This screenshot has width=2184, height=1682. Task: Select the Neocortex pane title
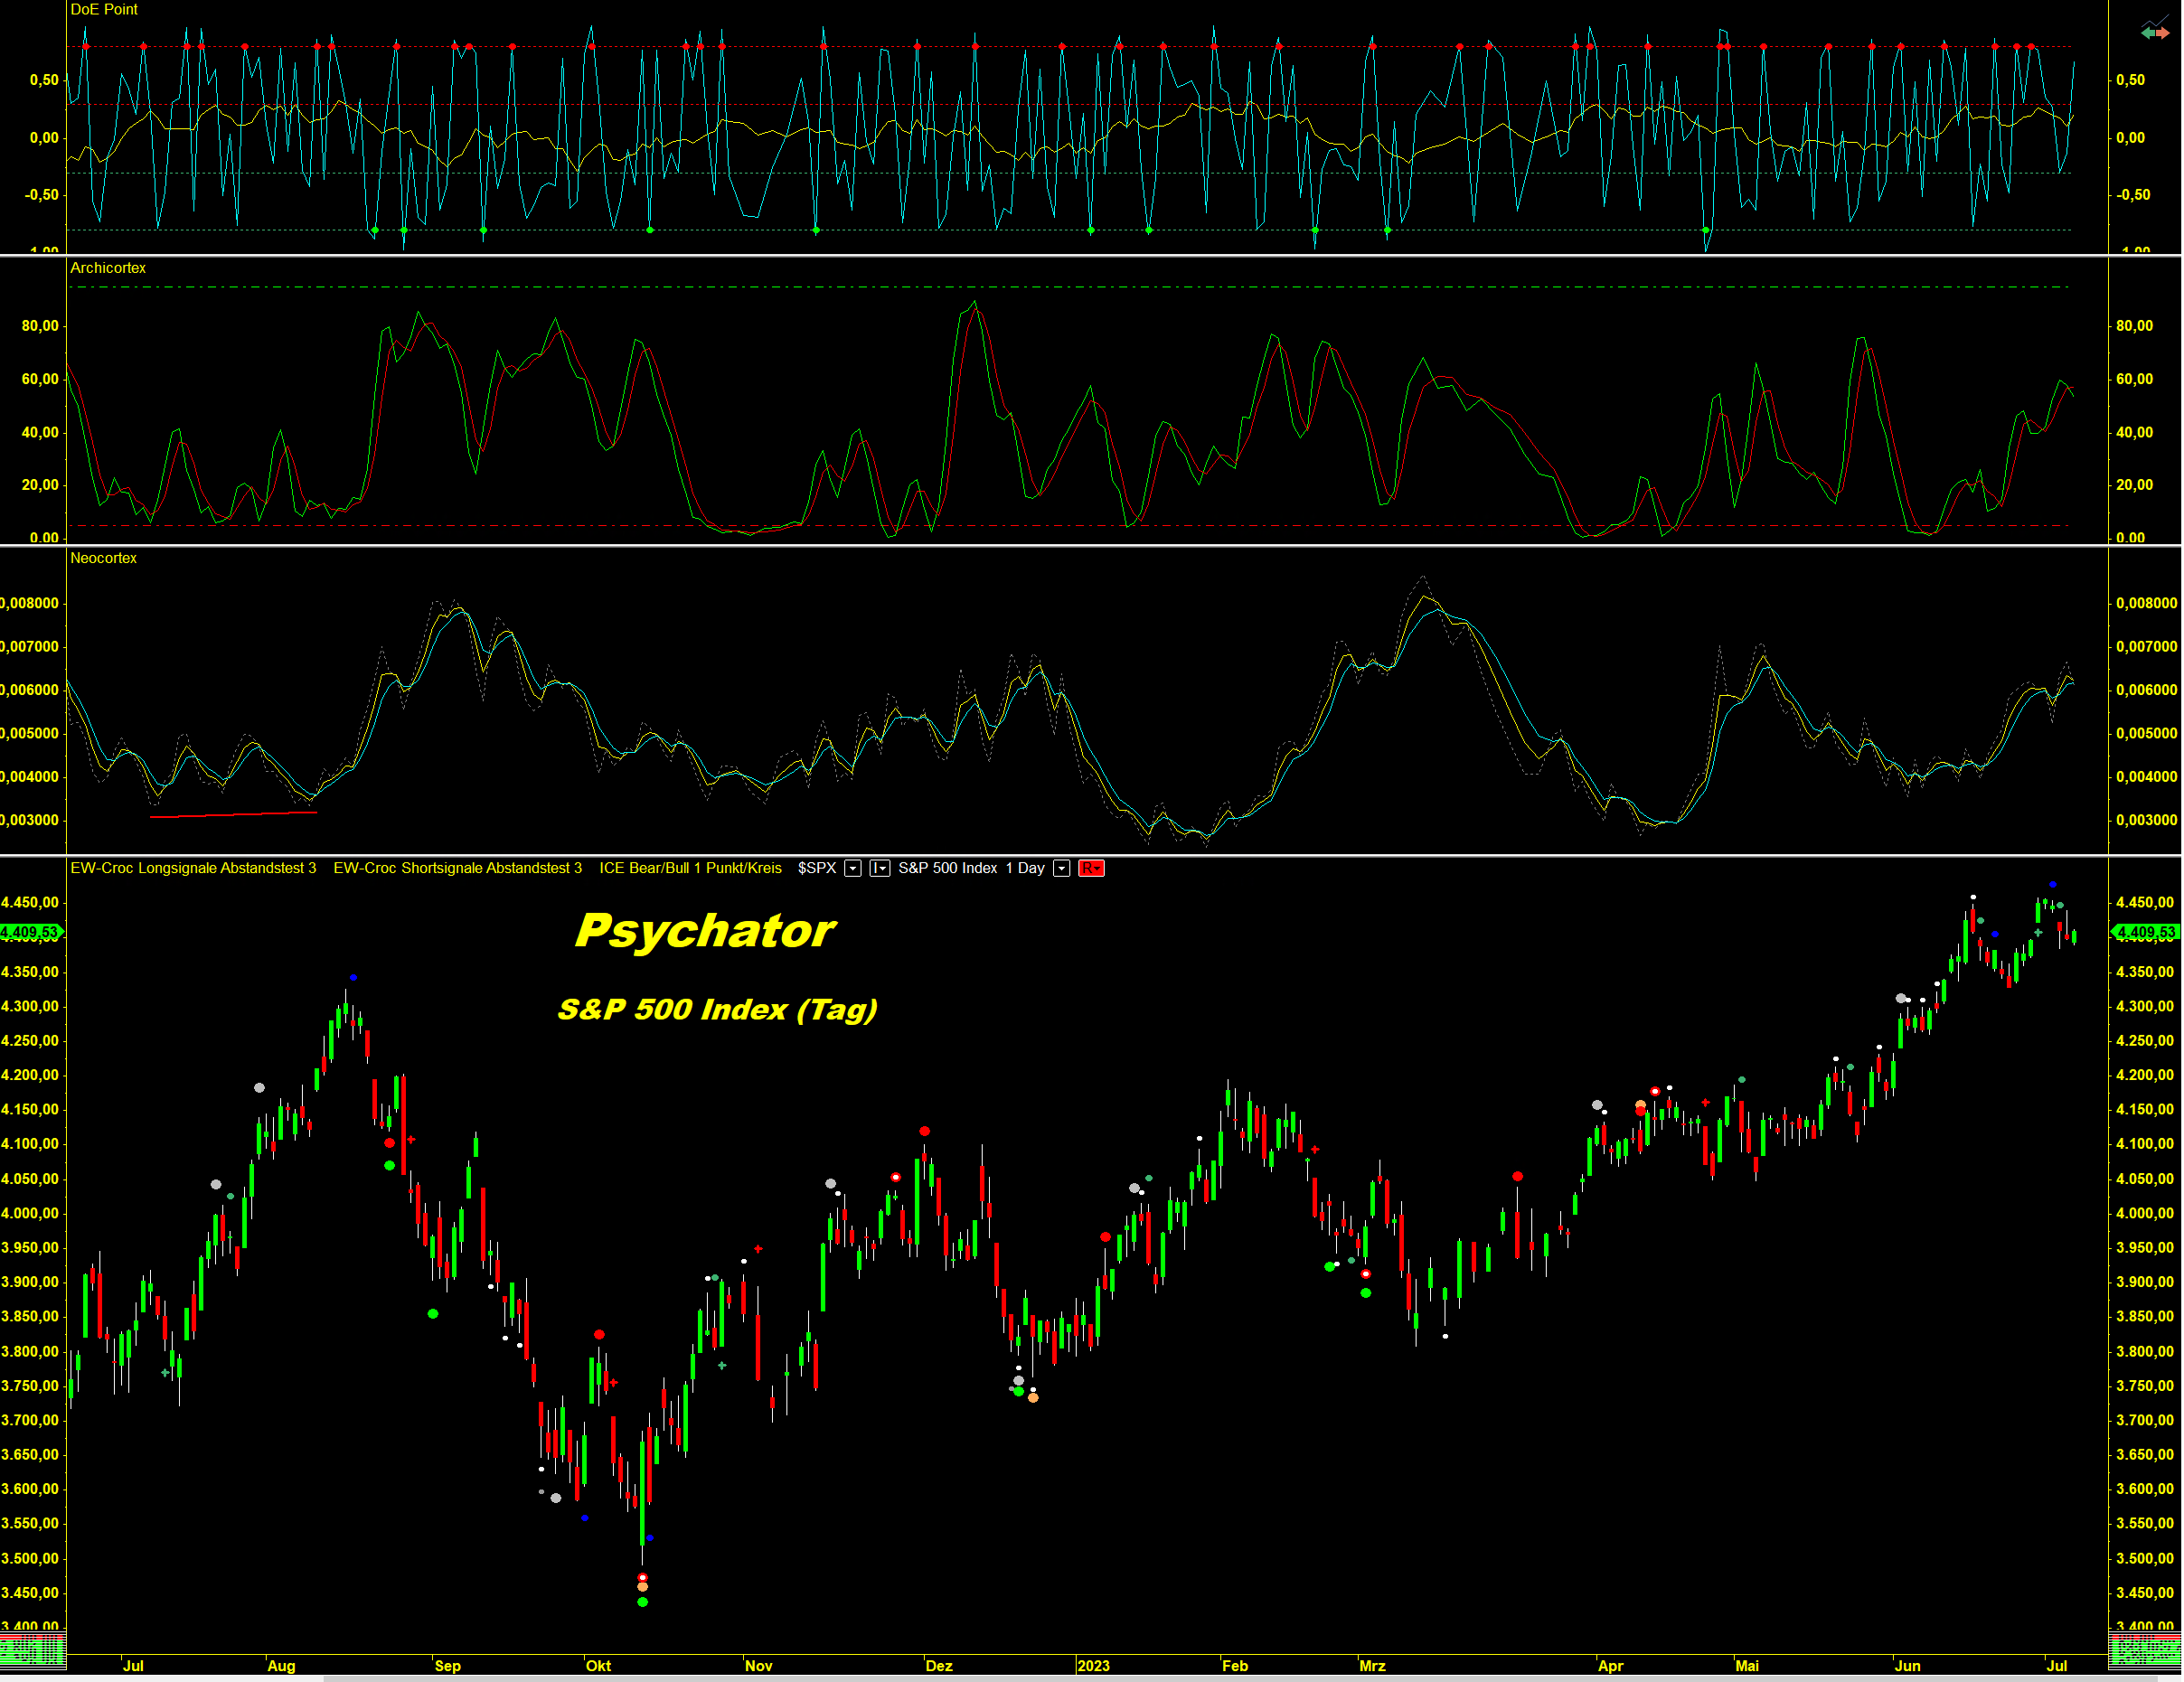[x=103, y=558]
